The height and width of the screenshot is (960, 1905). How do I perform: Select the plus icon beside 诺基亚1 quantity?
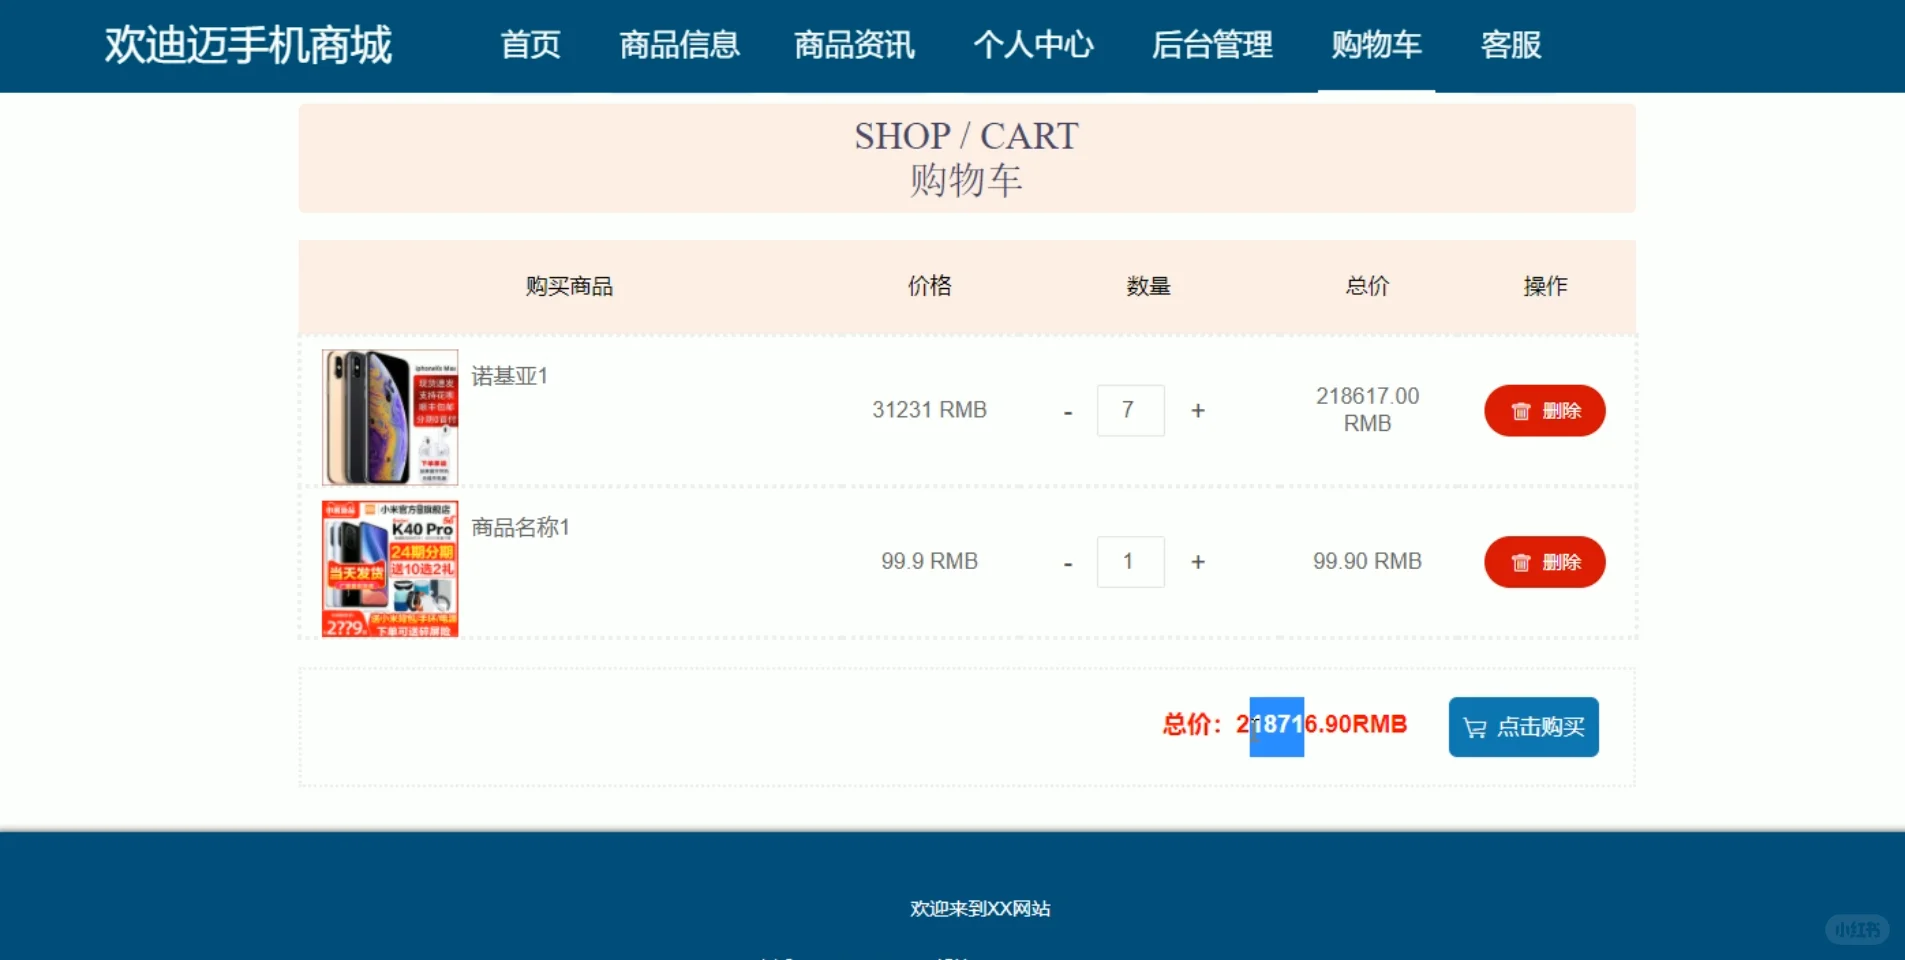pyautogui.click(x=1197, y=410)
